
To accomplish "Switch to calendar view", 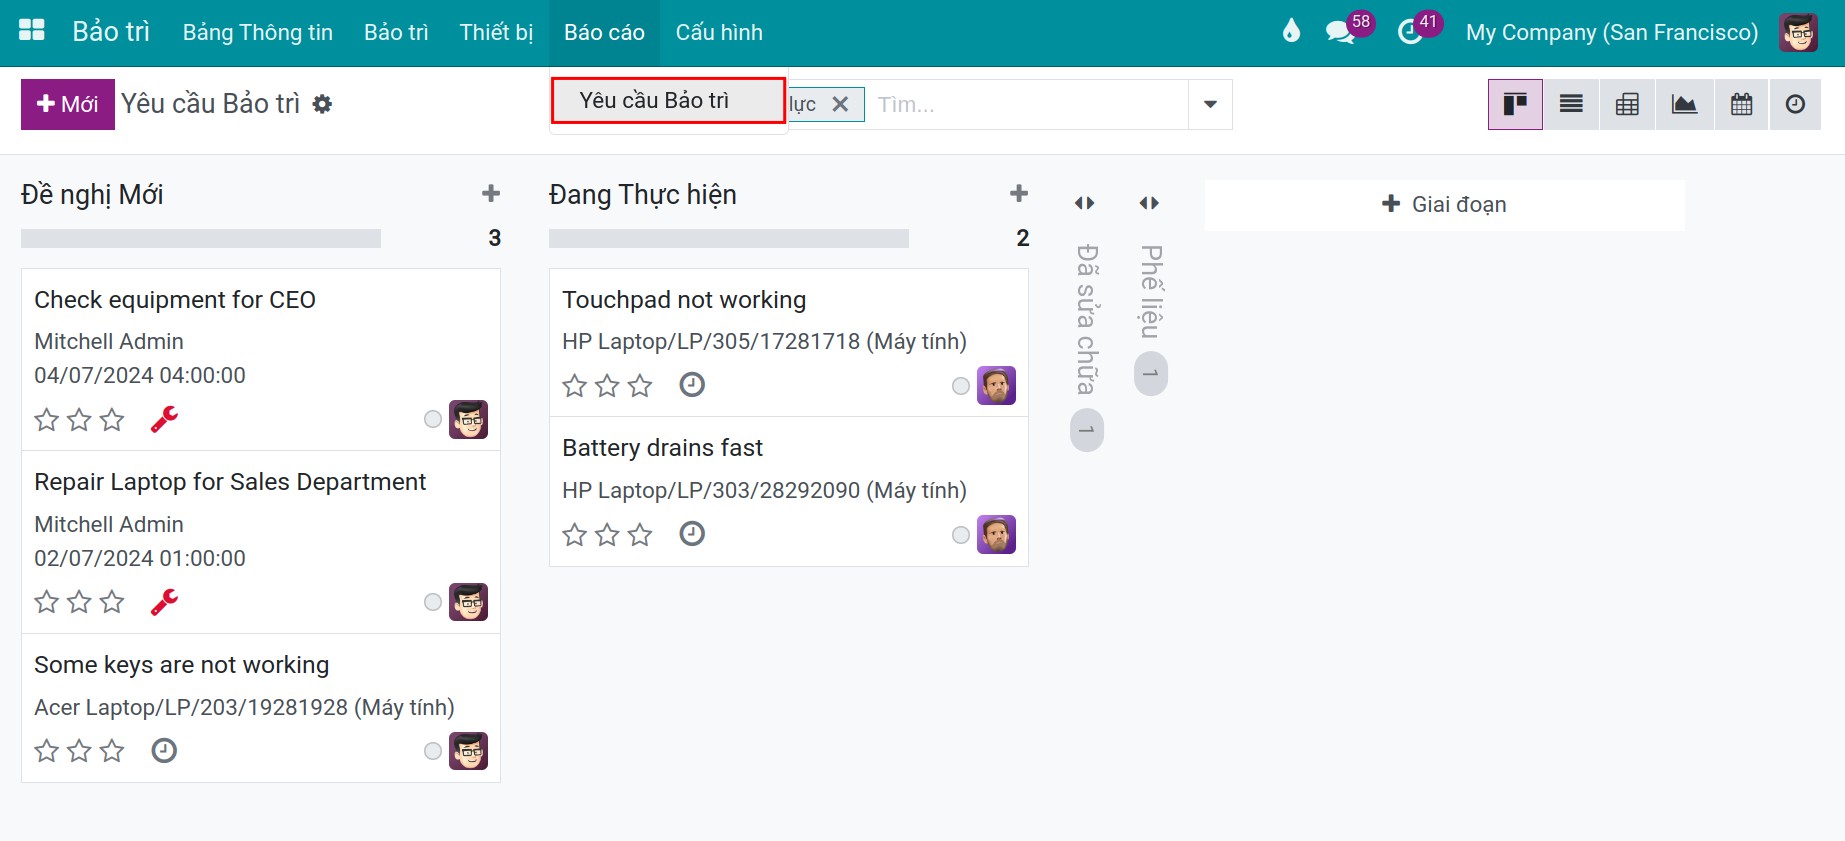I will tap(1741, 104).
